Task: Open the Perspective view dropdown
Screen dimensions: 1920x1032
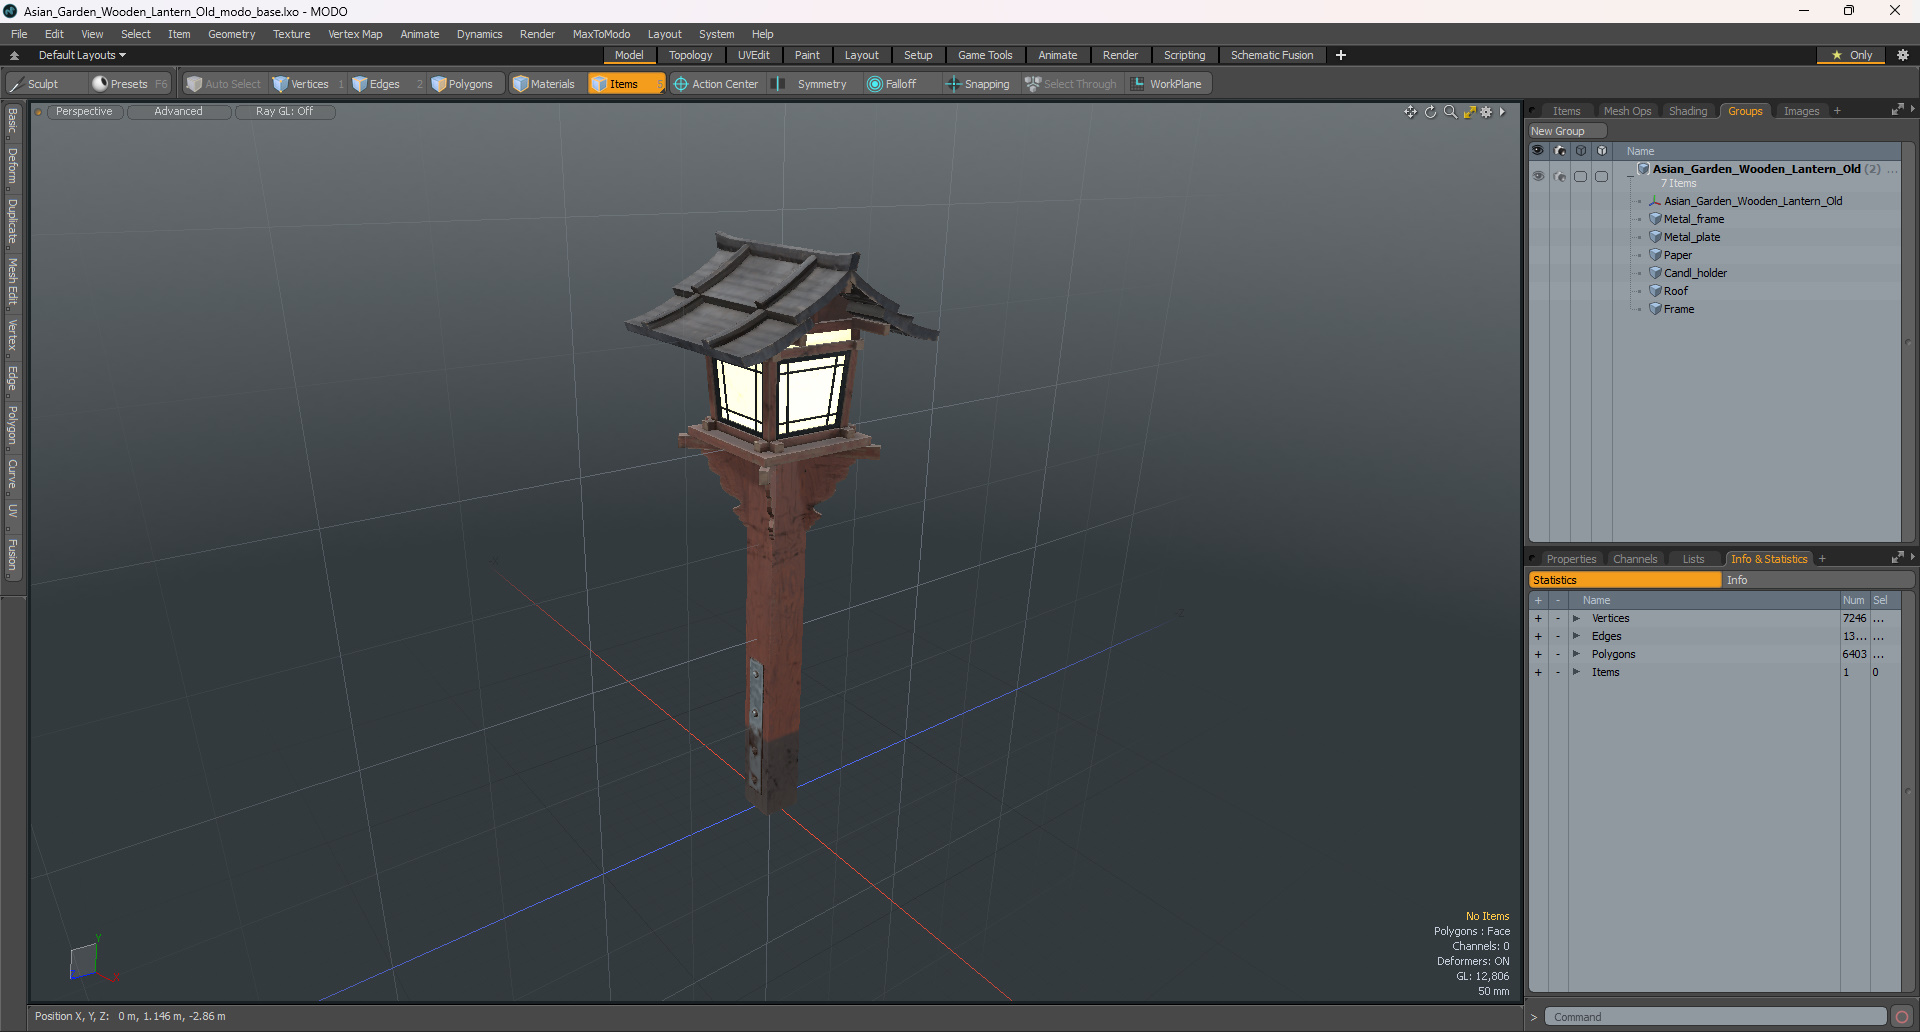Action: pyautogui.click(x=84, y=112)
